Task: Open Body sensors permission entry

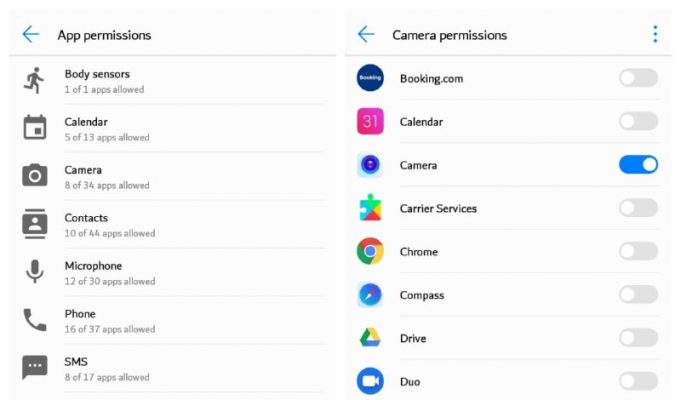Action: 173,81
